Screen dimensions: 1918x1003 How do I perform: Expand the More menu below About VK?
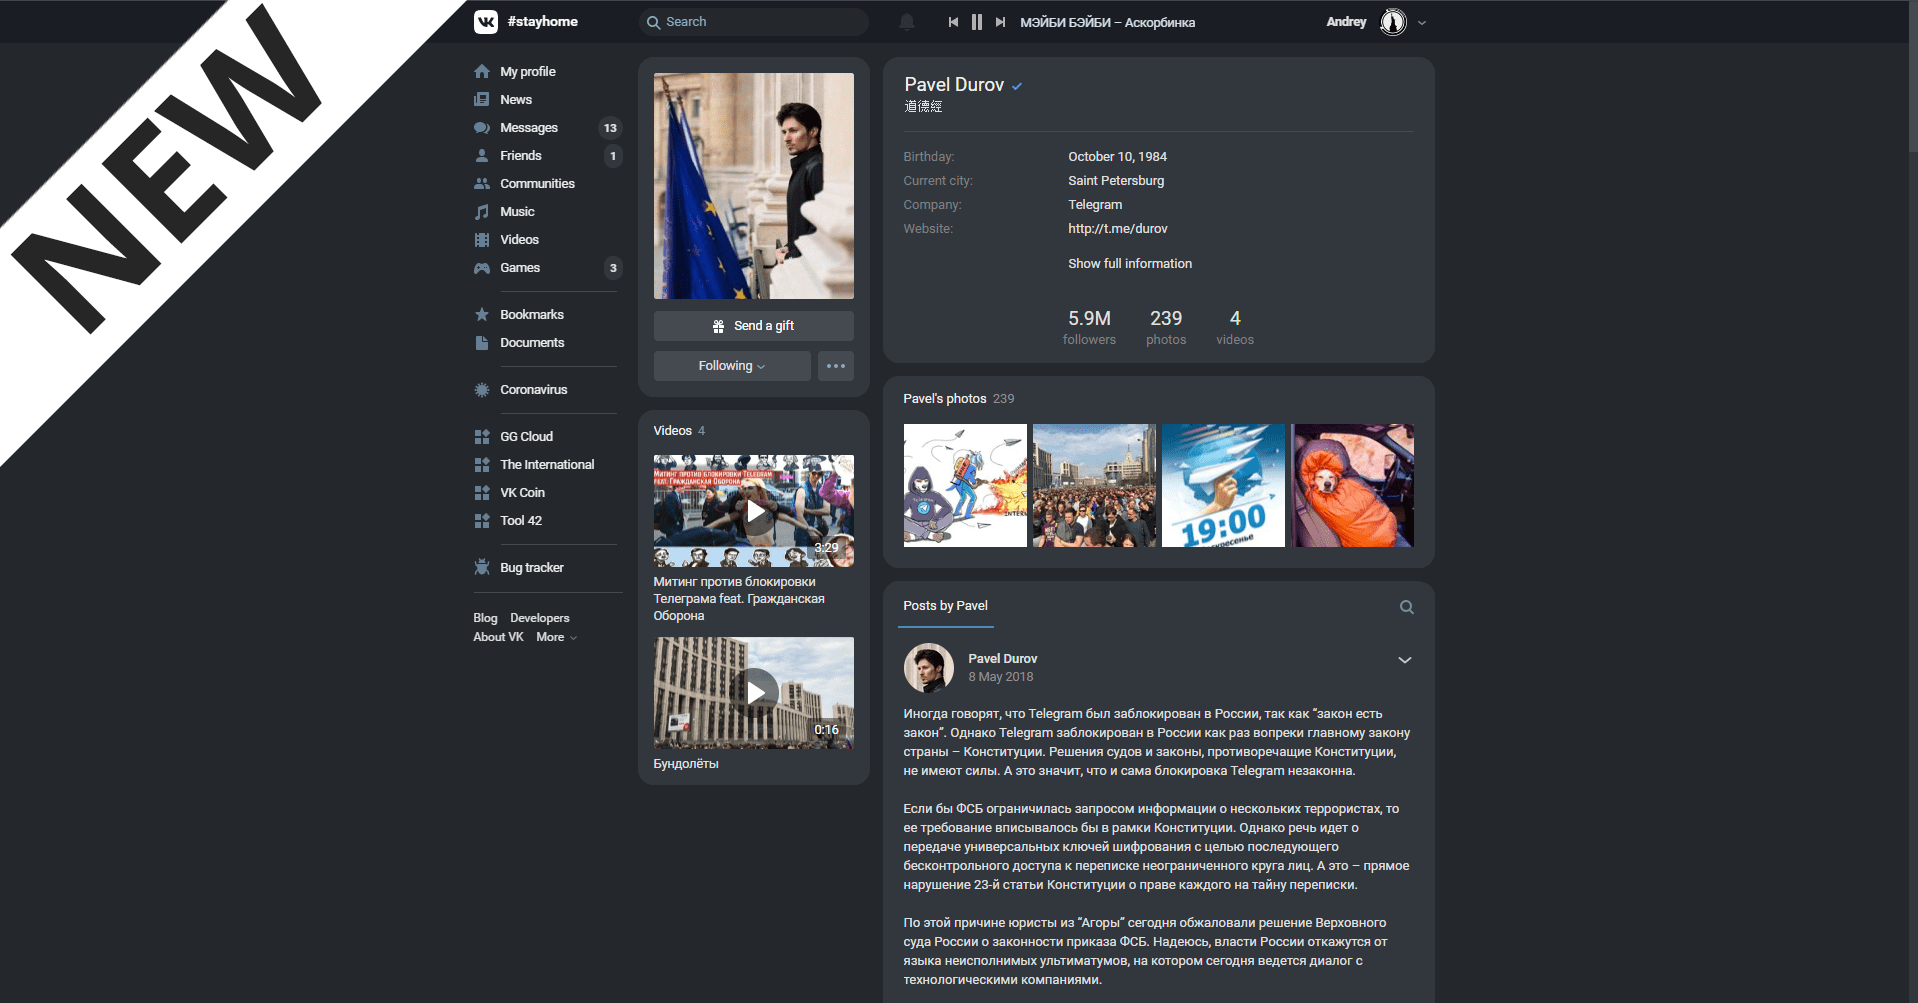555,637
